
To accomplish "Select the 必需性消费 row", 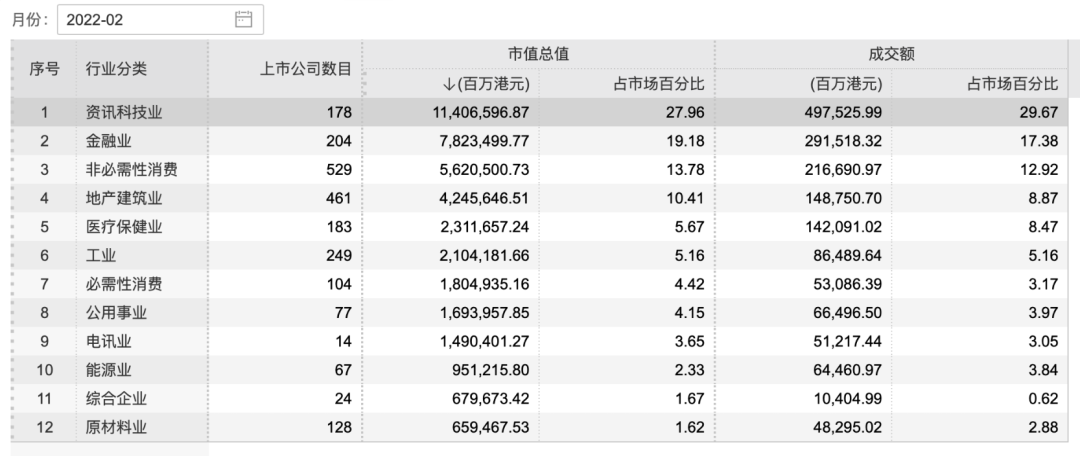I will (124, 284).
